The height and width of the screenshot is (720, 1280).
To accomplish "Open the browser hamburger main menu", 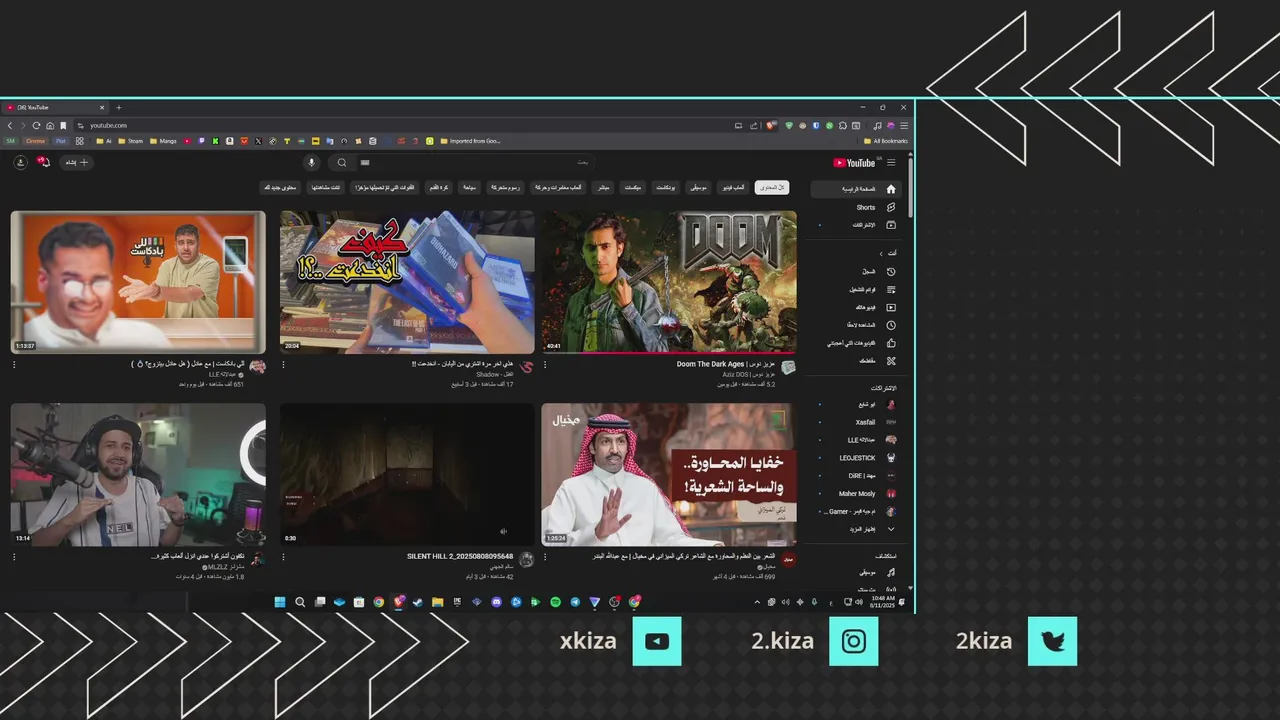I will pyautogui.click(x=904, y=125).
